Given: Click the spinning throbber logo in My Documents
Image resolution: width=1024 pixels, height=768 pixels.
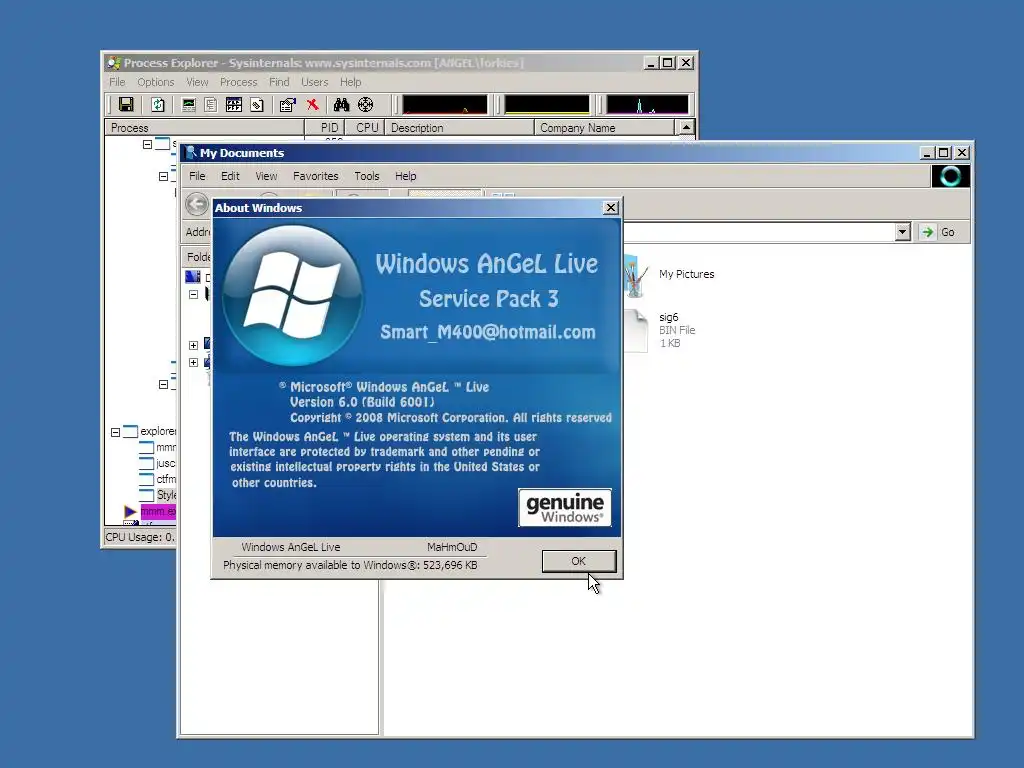Looking at the screenshot, I should [x=950, y=176].
